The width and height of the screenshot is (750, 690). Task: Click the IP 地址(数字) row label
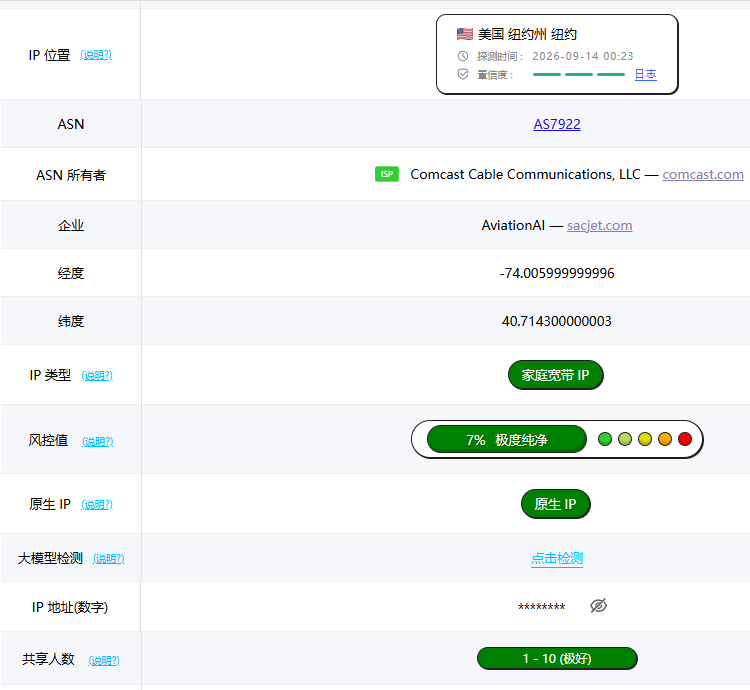coord(70,607)
